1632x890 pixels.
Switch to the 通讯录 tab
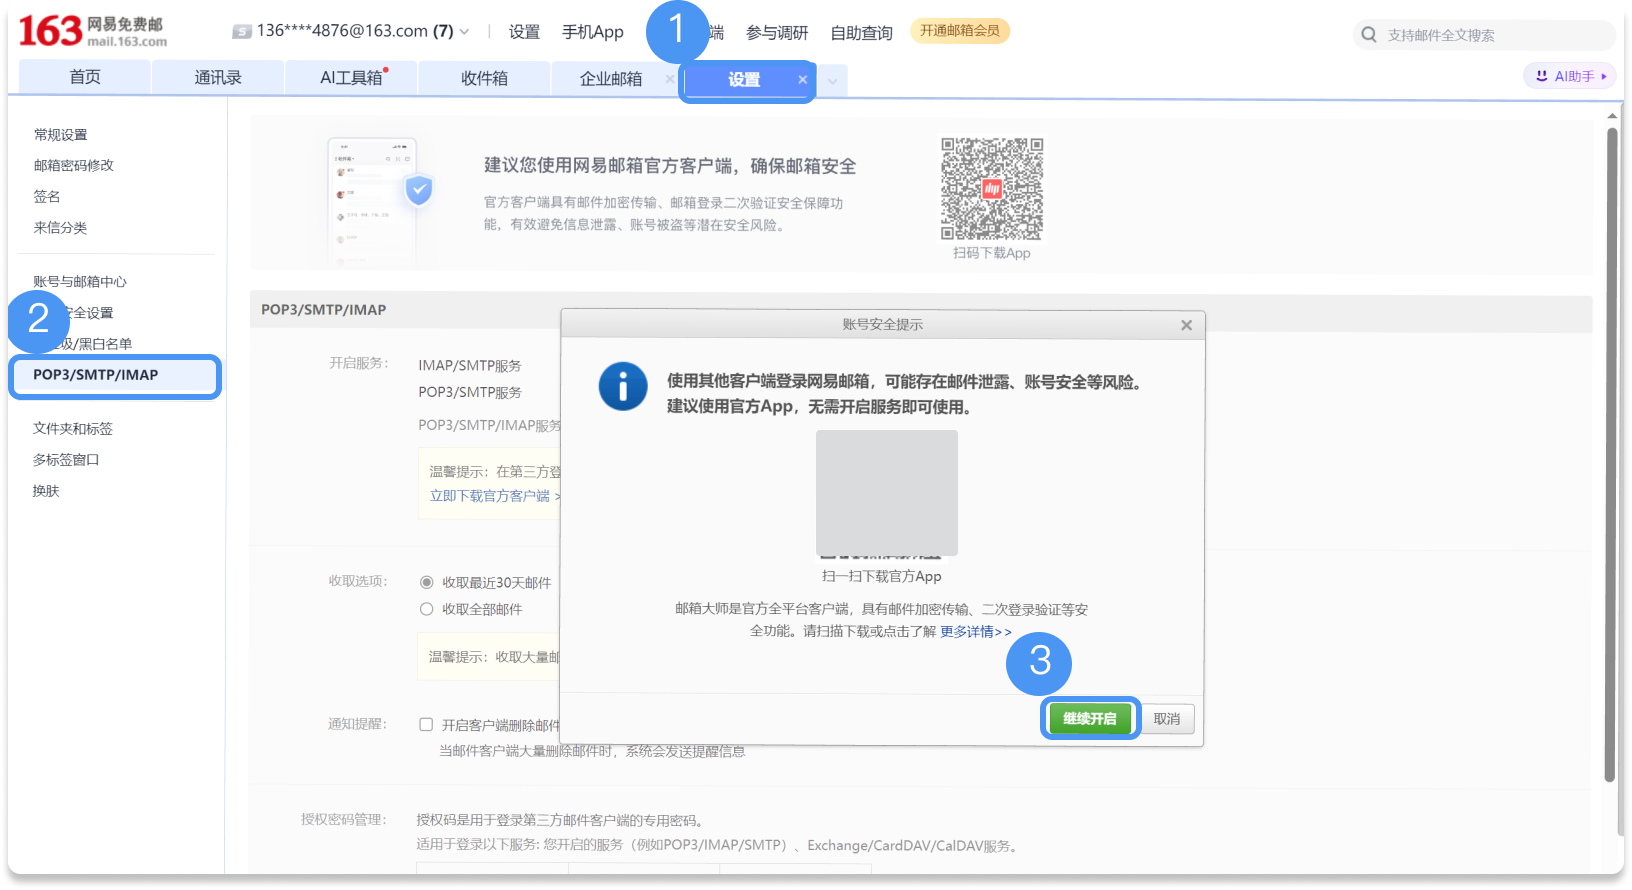[x=218, y=77]
